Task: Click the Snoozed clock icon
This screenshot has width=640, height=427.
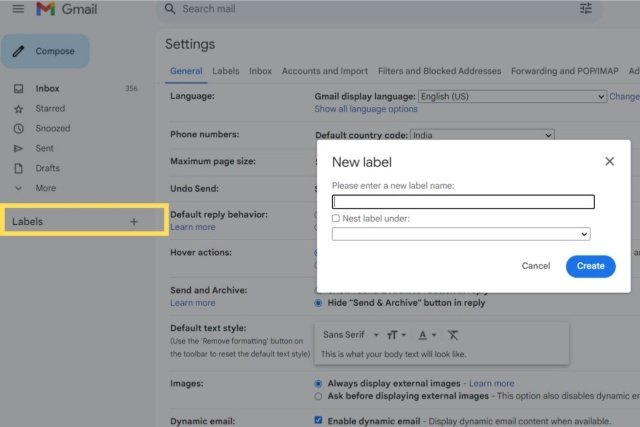Action: [18, 129]
